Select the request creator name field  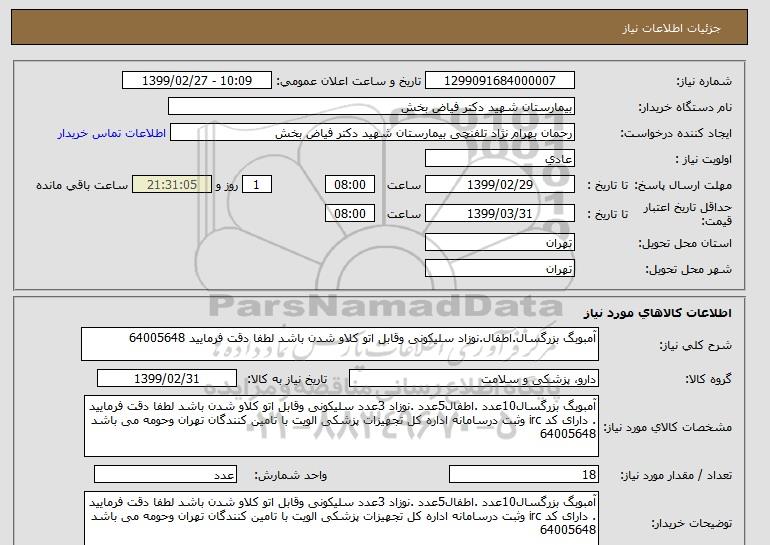372,133
